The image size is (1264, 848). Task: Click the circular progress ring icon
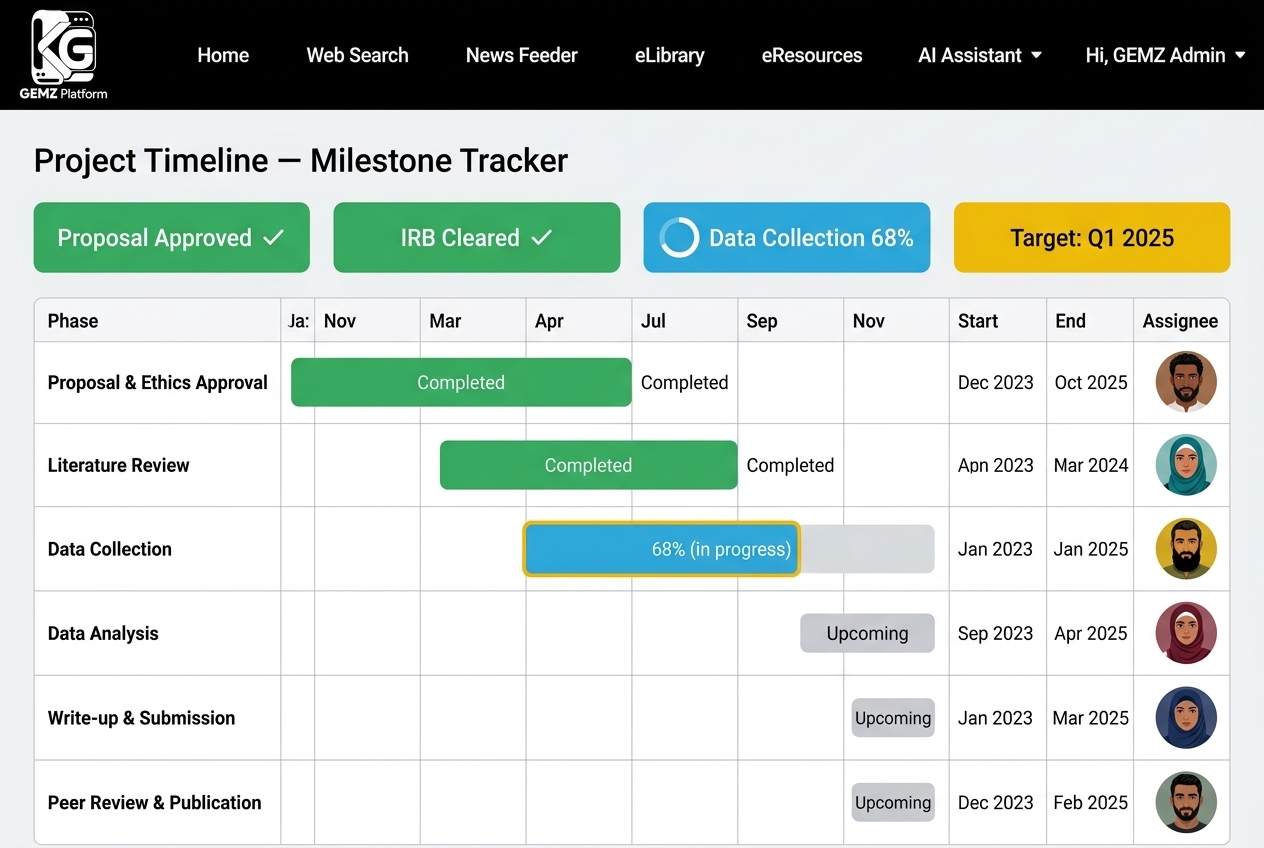point(679,238)
